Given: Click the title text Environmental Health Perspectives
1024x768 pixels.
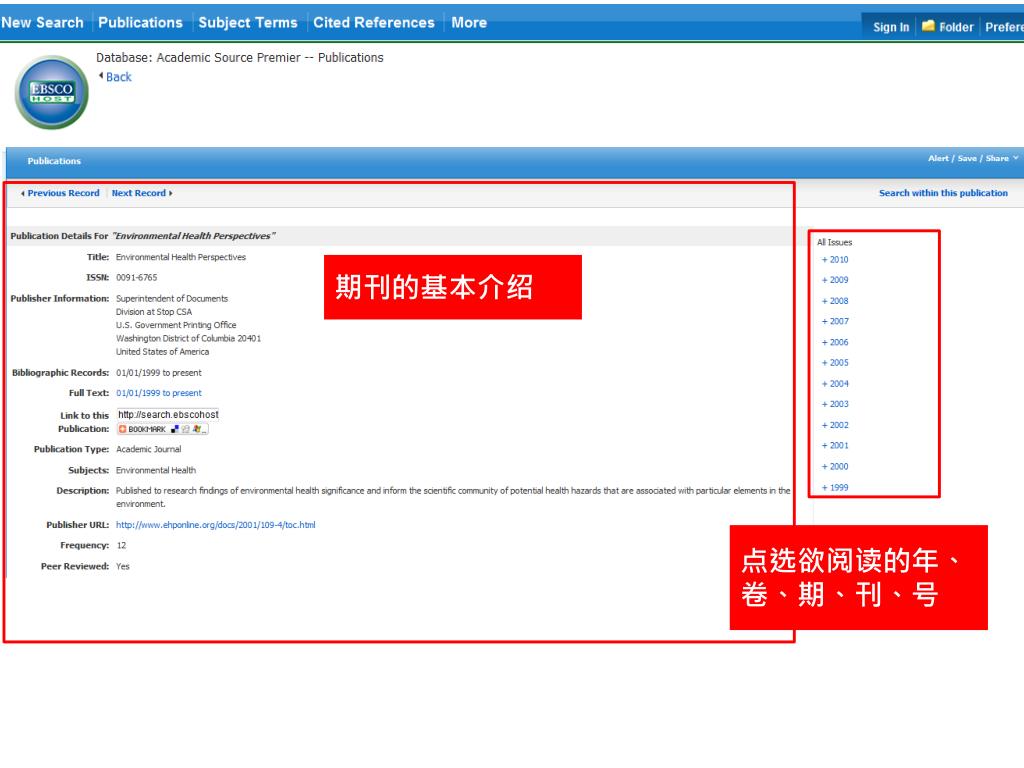Looking at the screenshot, I should (x=181, y=257).
